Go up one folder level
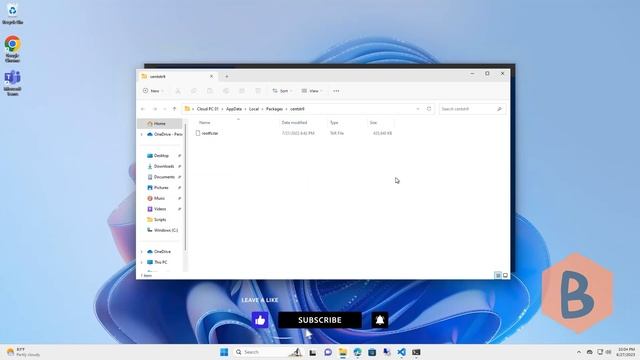Screen dimensions: 640x360 (175, 109)
